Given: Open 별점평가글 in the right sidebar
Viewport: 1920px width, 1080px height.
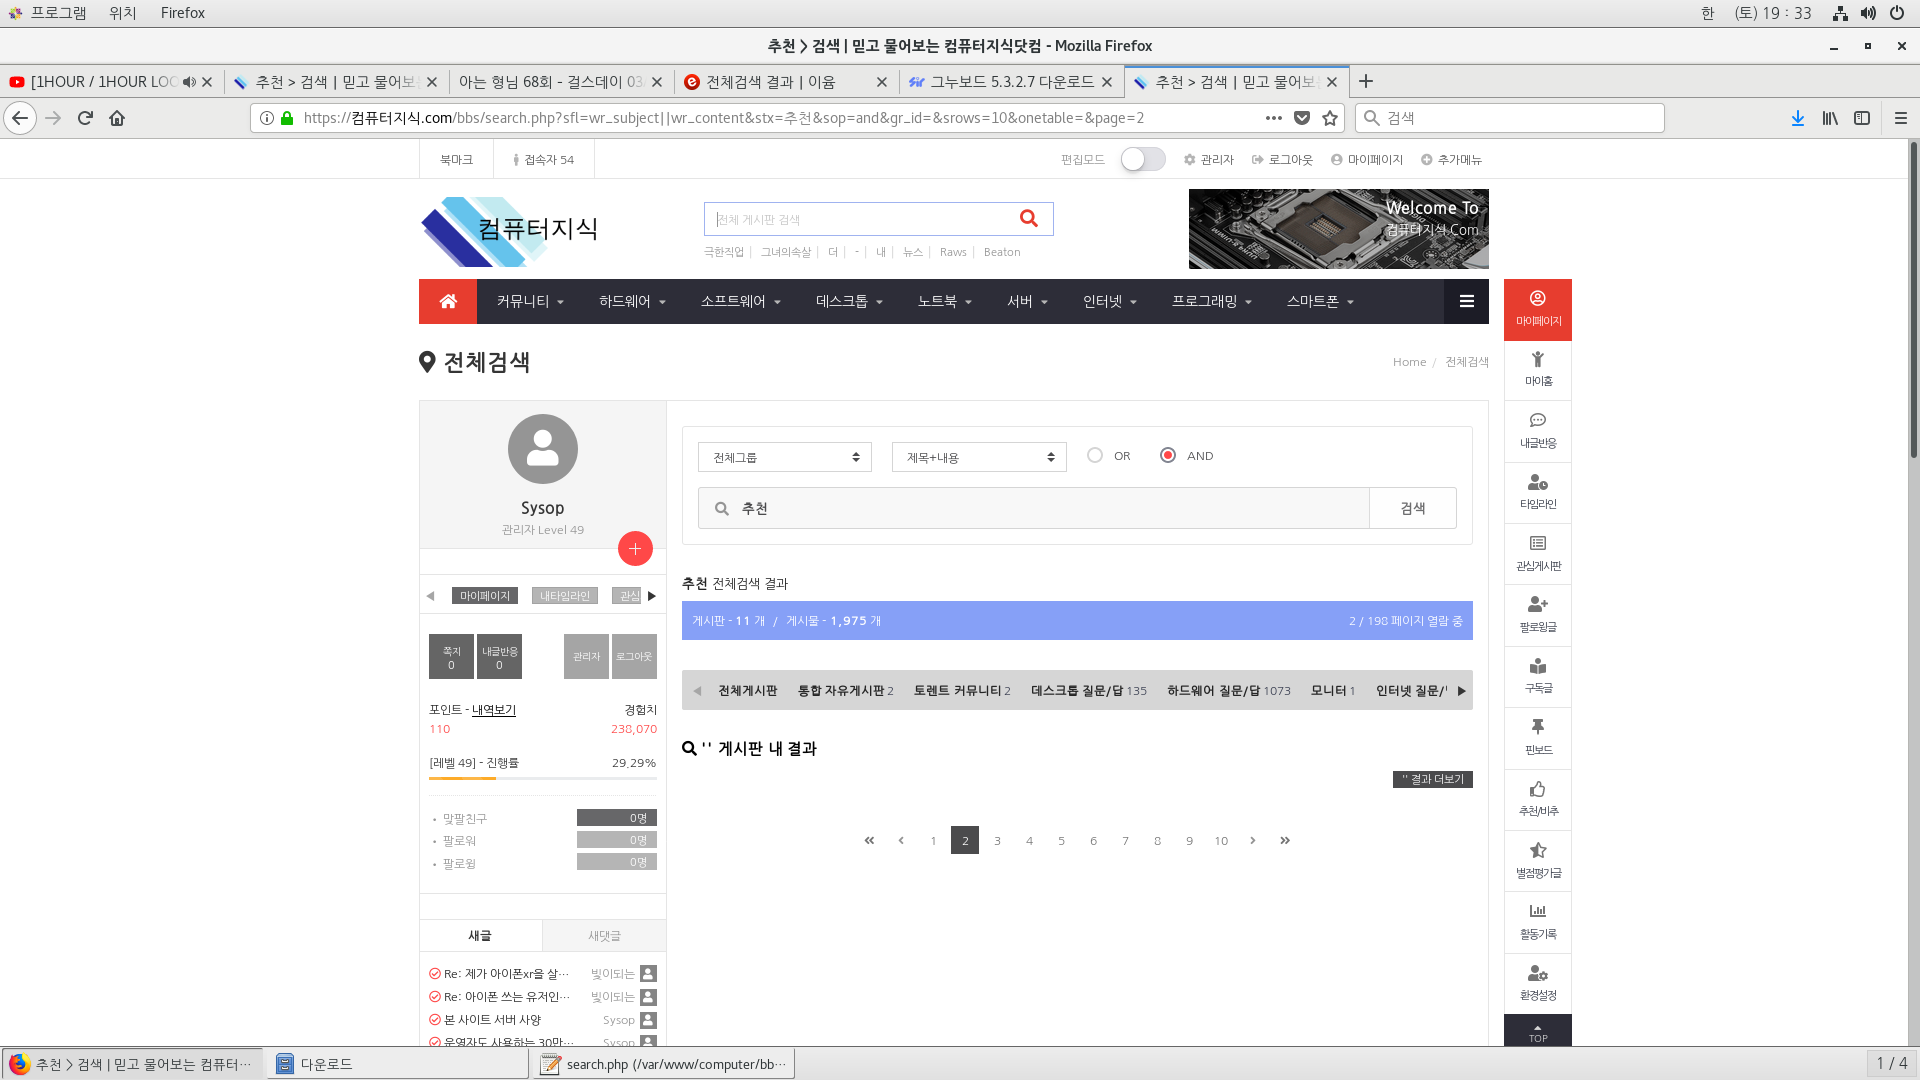Looking at the screenshot, I should pyautogui.click(x=1538, y=861).
